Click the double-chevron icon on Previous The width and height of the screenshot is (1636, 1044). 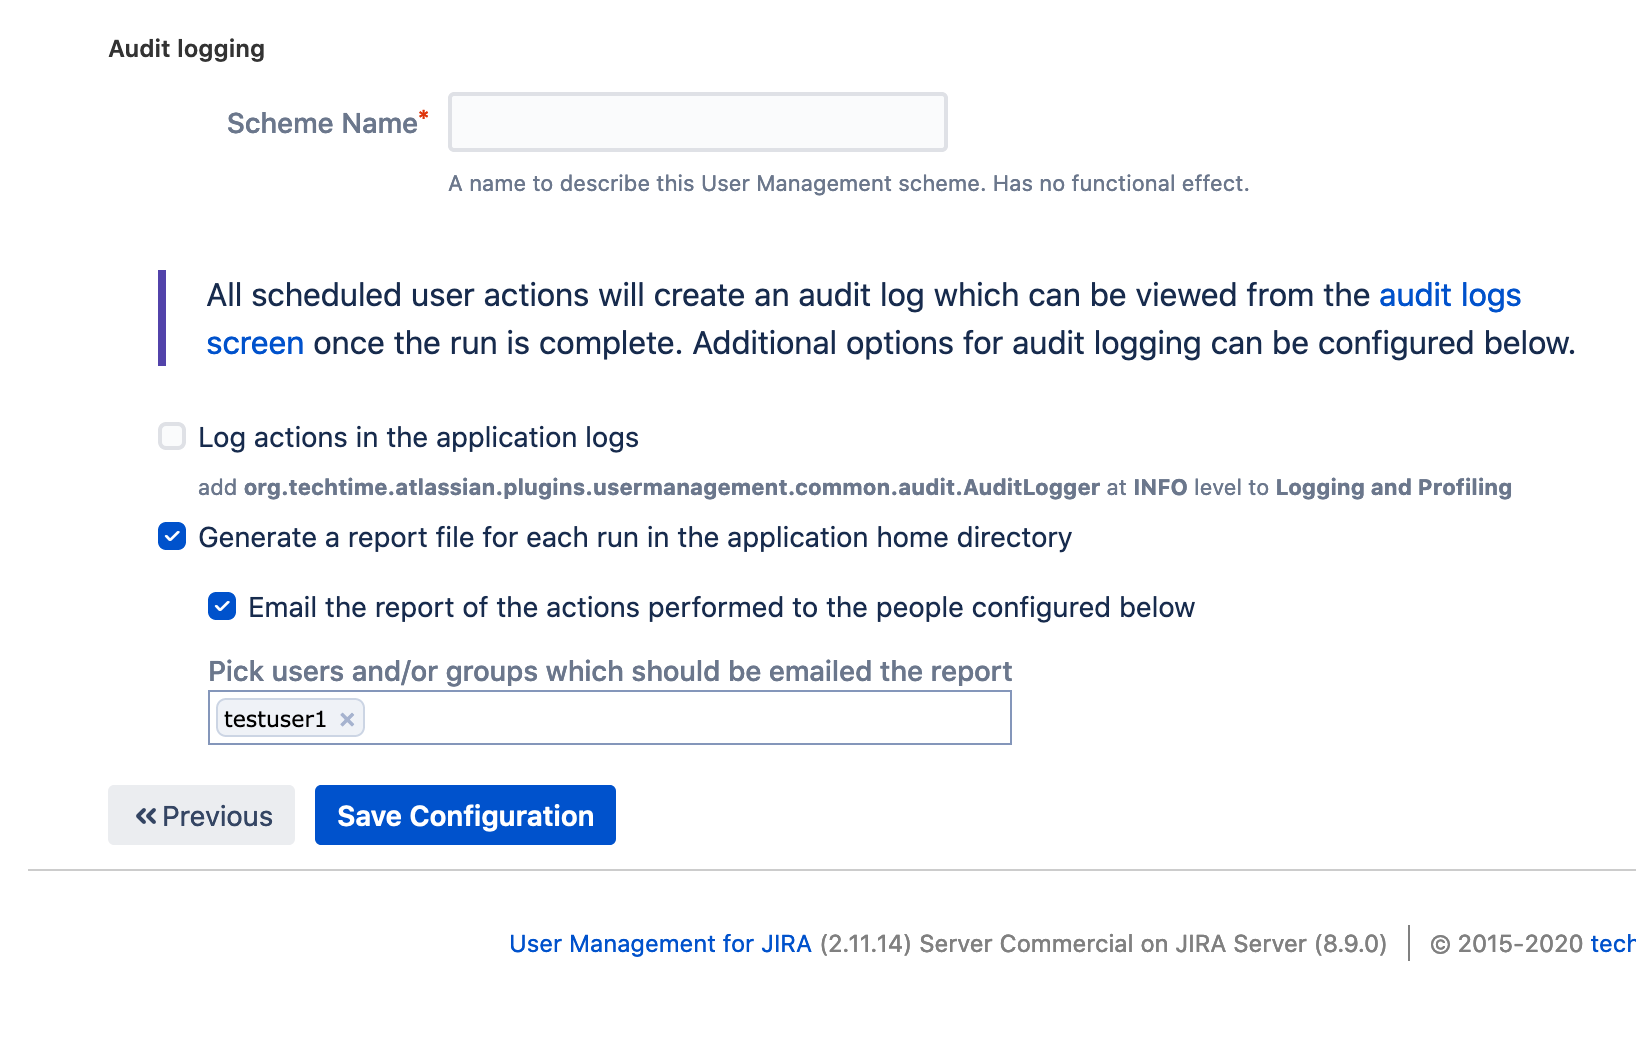[x=146, y=816]
